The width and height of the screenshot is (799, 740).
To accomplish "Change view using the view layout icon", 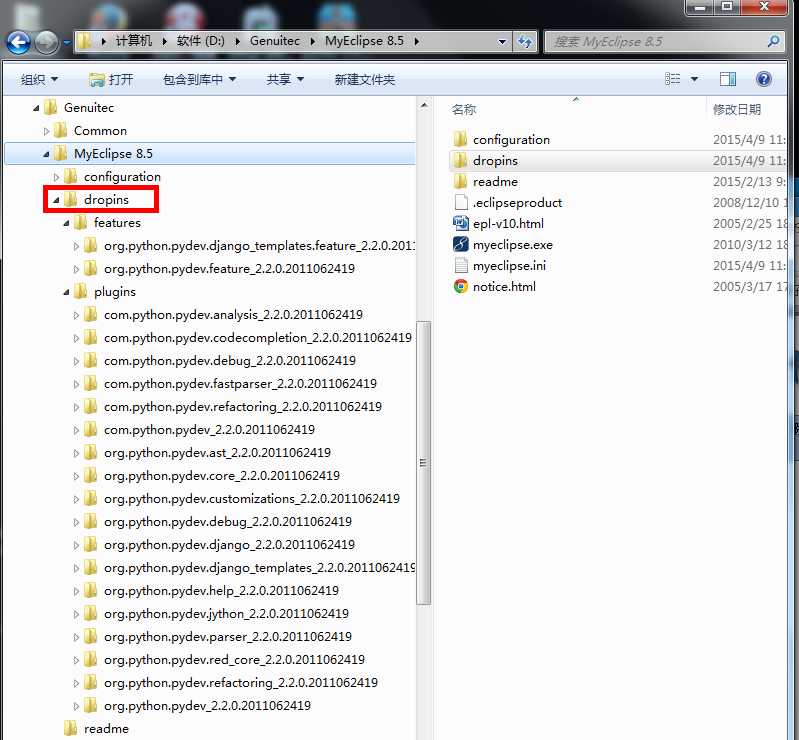I will click(x=673, y=79).
